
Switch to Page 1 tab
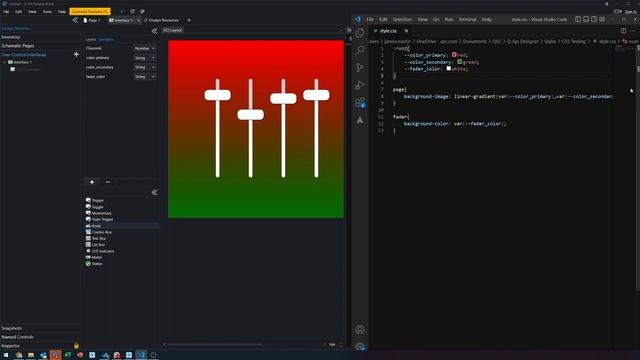point(92,20)
